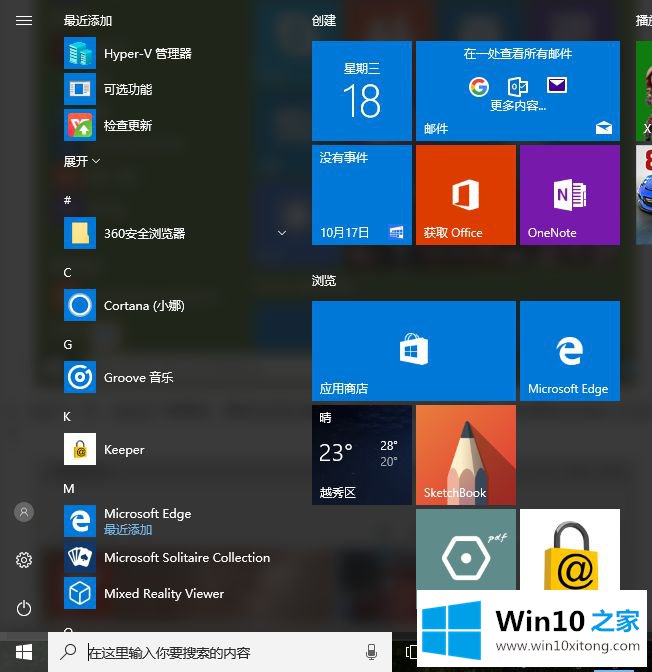This screenshot has height=672, width=652.
Task: Open the weather tile for 越秀区
Action: coord(362,455)
